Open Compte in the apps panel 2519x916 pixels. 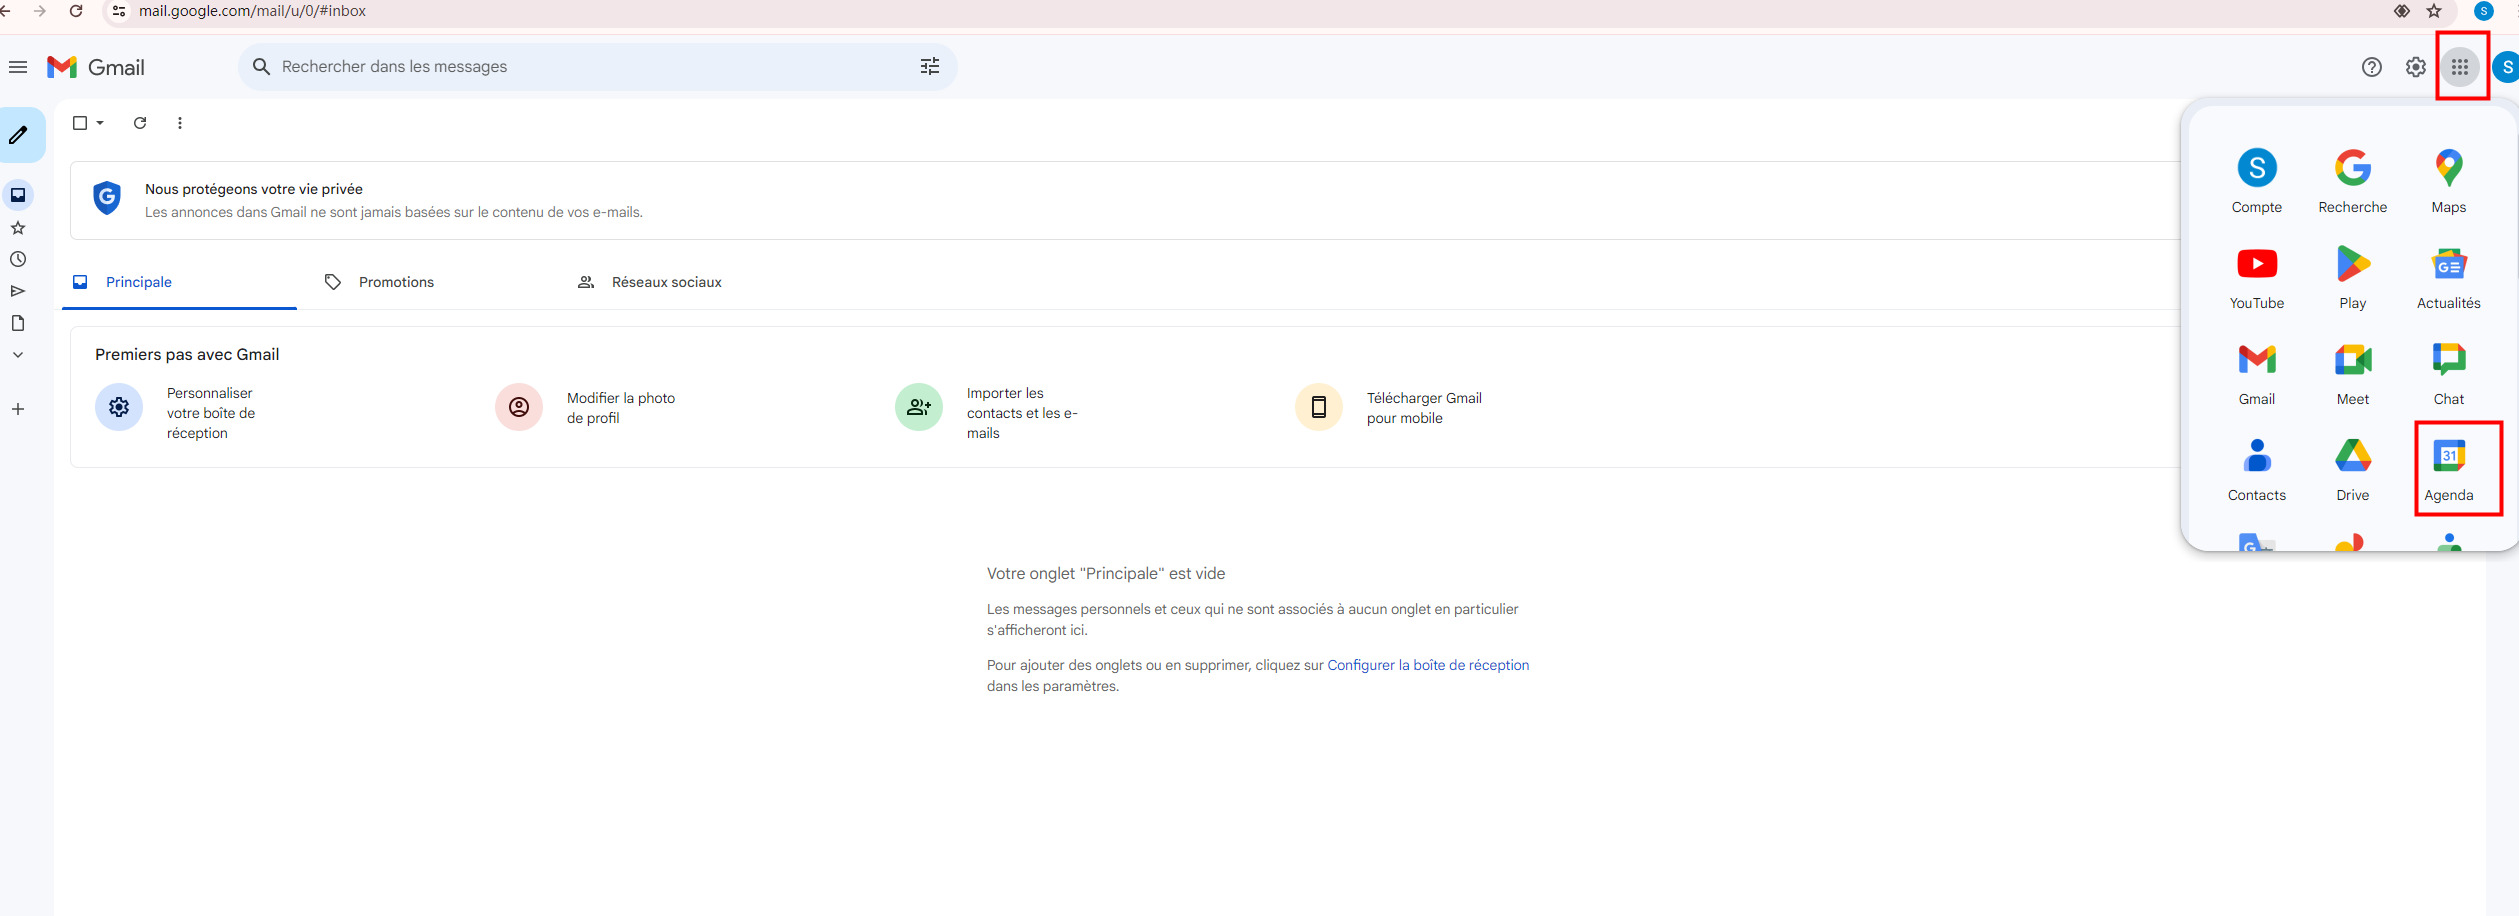2257,181
